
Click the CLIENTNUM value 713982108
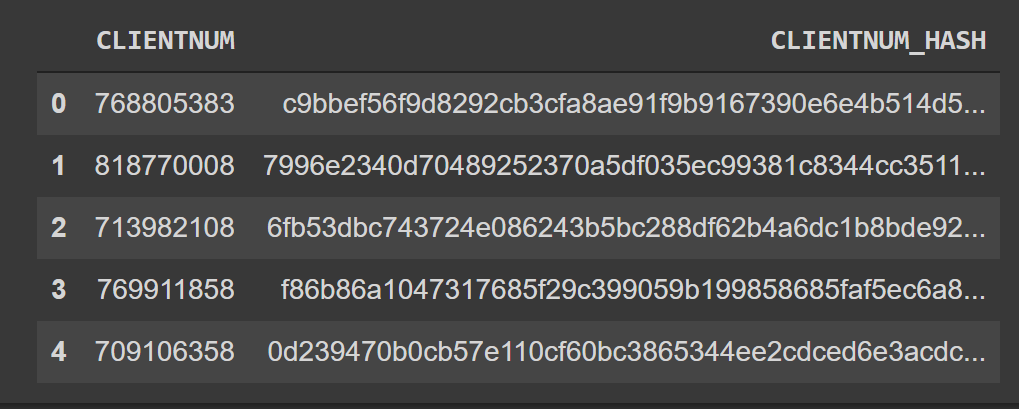click(165, 227)
